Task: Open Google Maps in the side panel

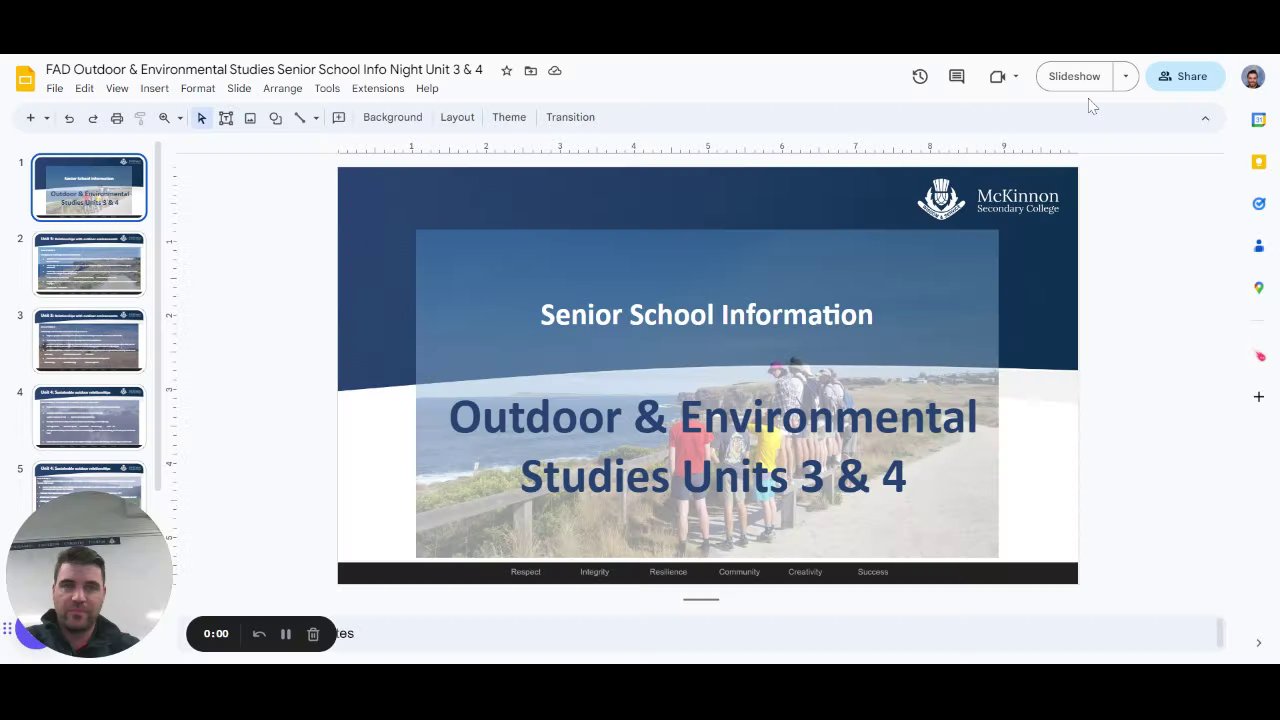Action: [x=1259, y=288]
